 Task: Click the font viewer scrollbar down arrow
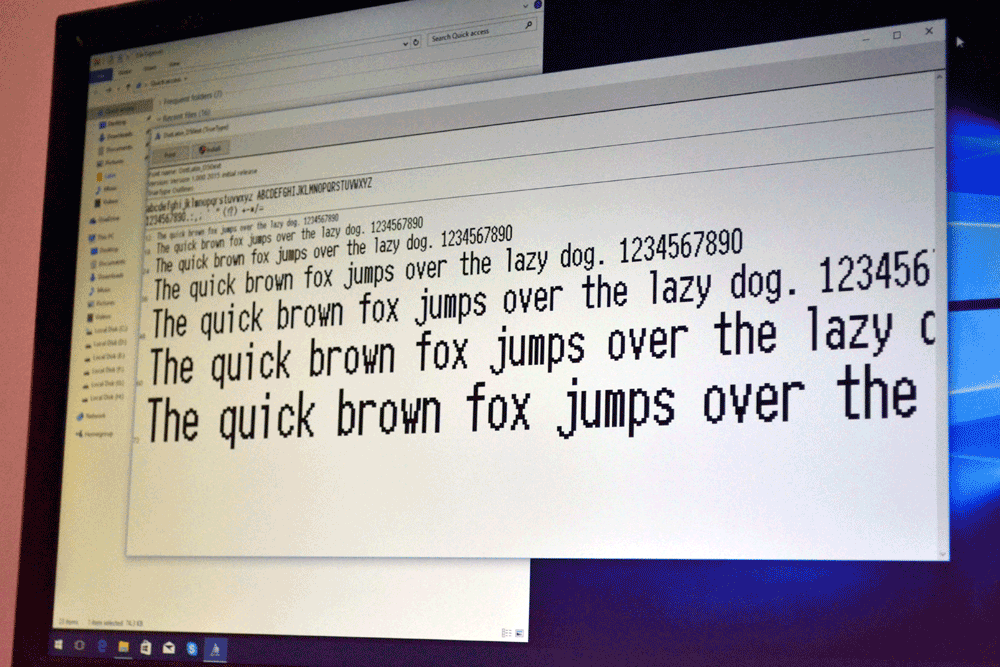click(x=944, y=554)
